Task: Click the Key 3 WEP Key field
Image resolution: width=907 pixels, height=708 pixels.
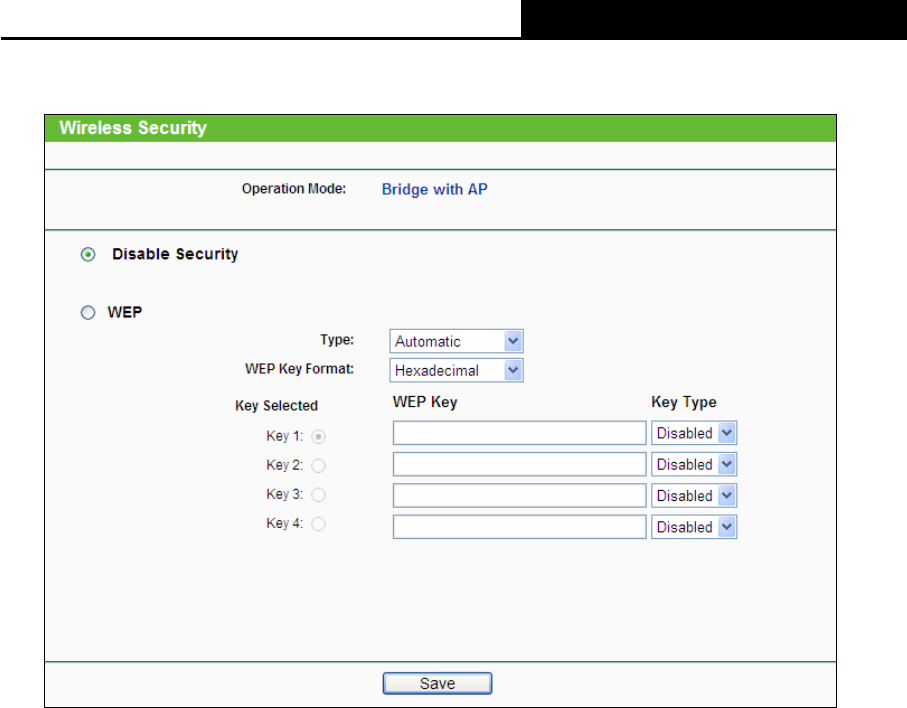Action: pyautogui.click(x=519, y=495)
